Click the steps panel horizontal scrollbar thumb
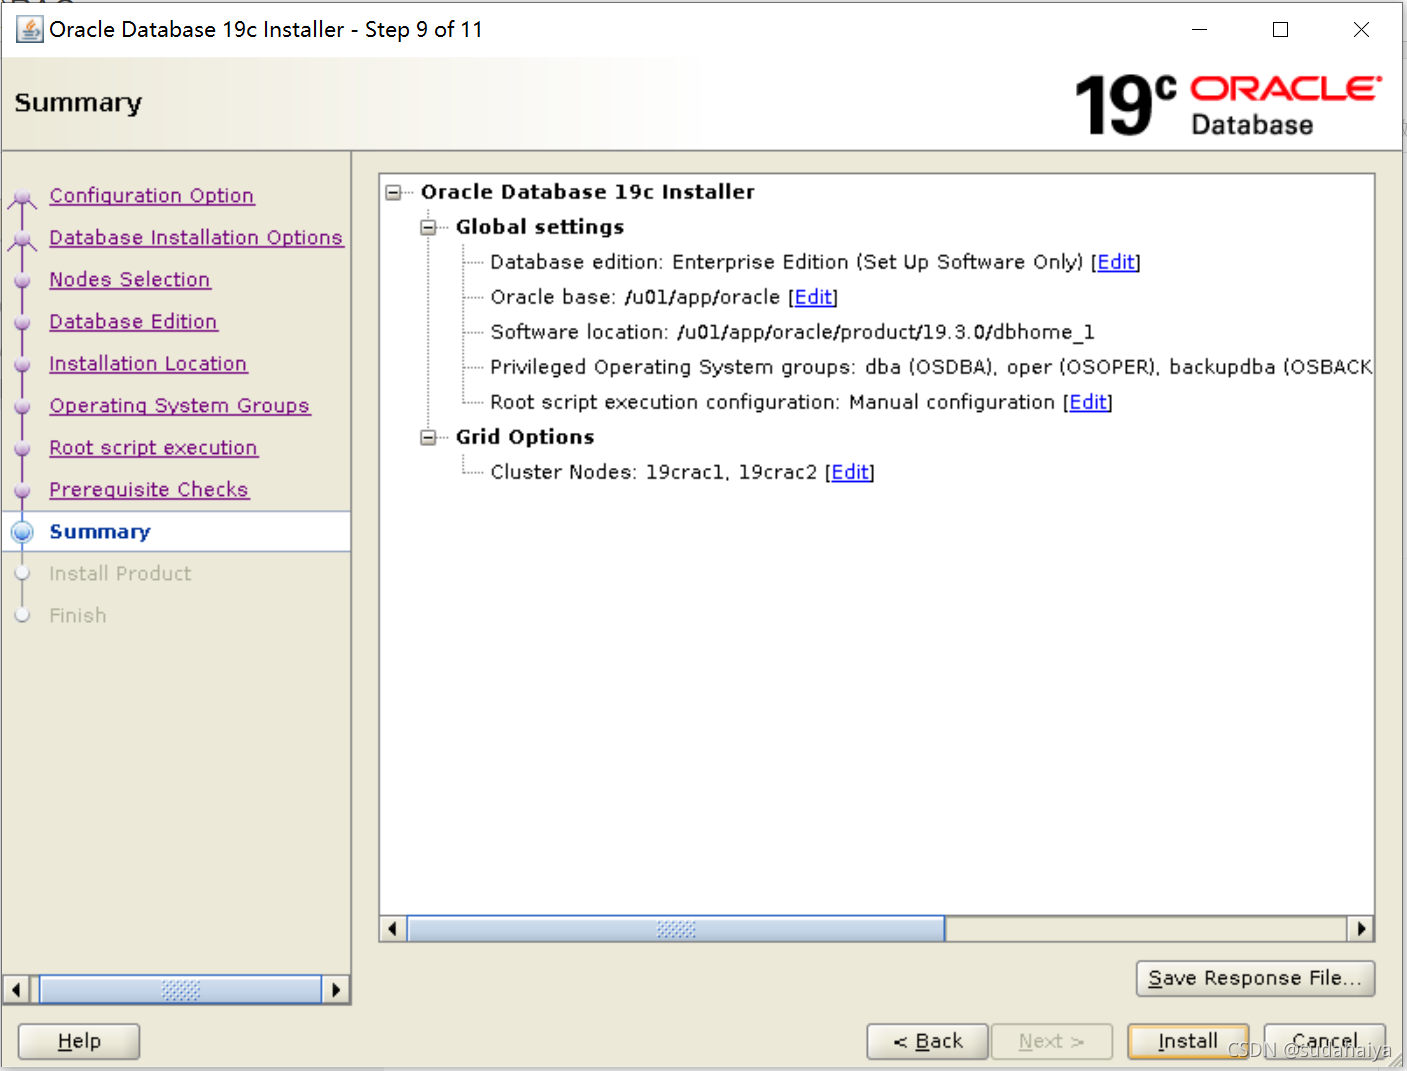This screenshot has width=1407, height=1071. [x=180, y=990]
